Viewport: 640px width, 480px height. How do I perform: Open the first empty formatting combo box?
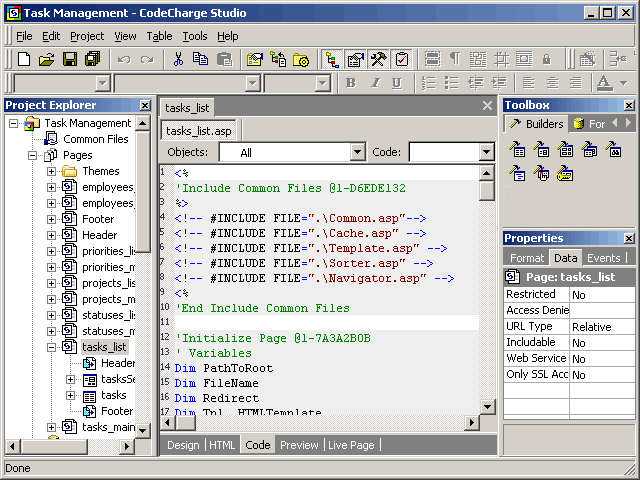[62, 83]
